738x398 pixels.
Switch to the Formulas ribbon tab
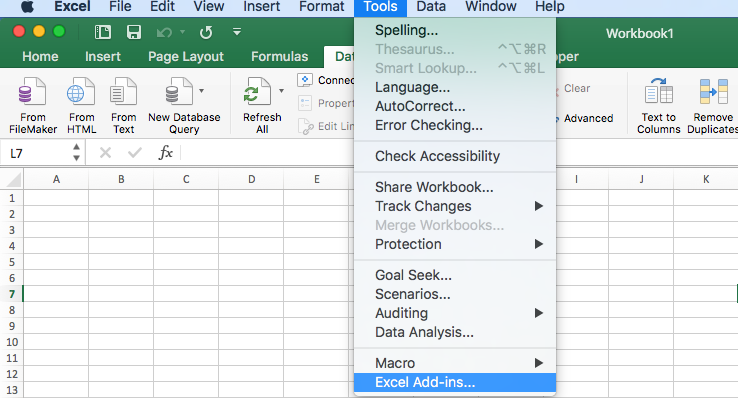click(280, 56)
